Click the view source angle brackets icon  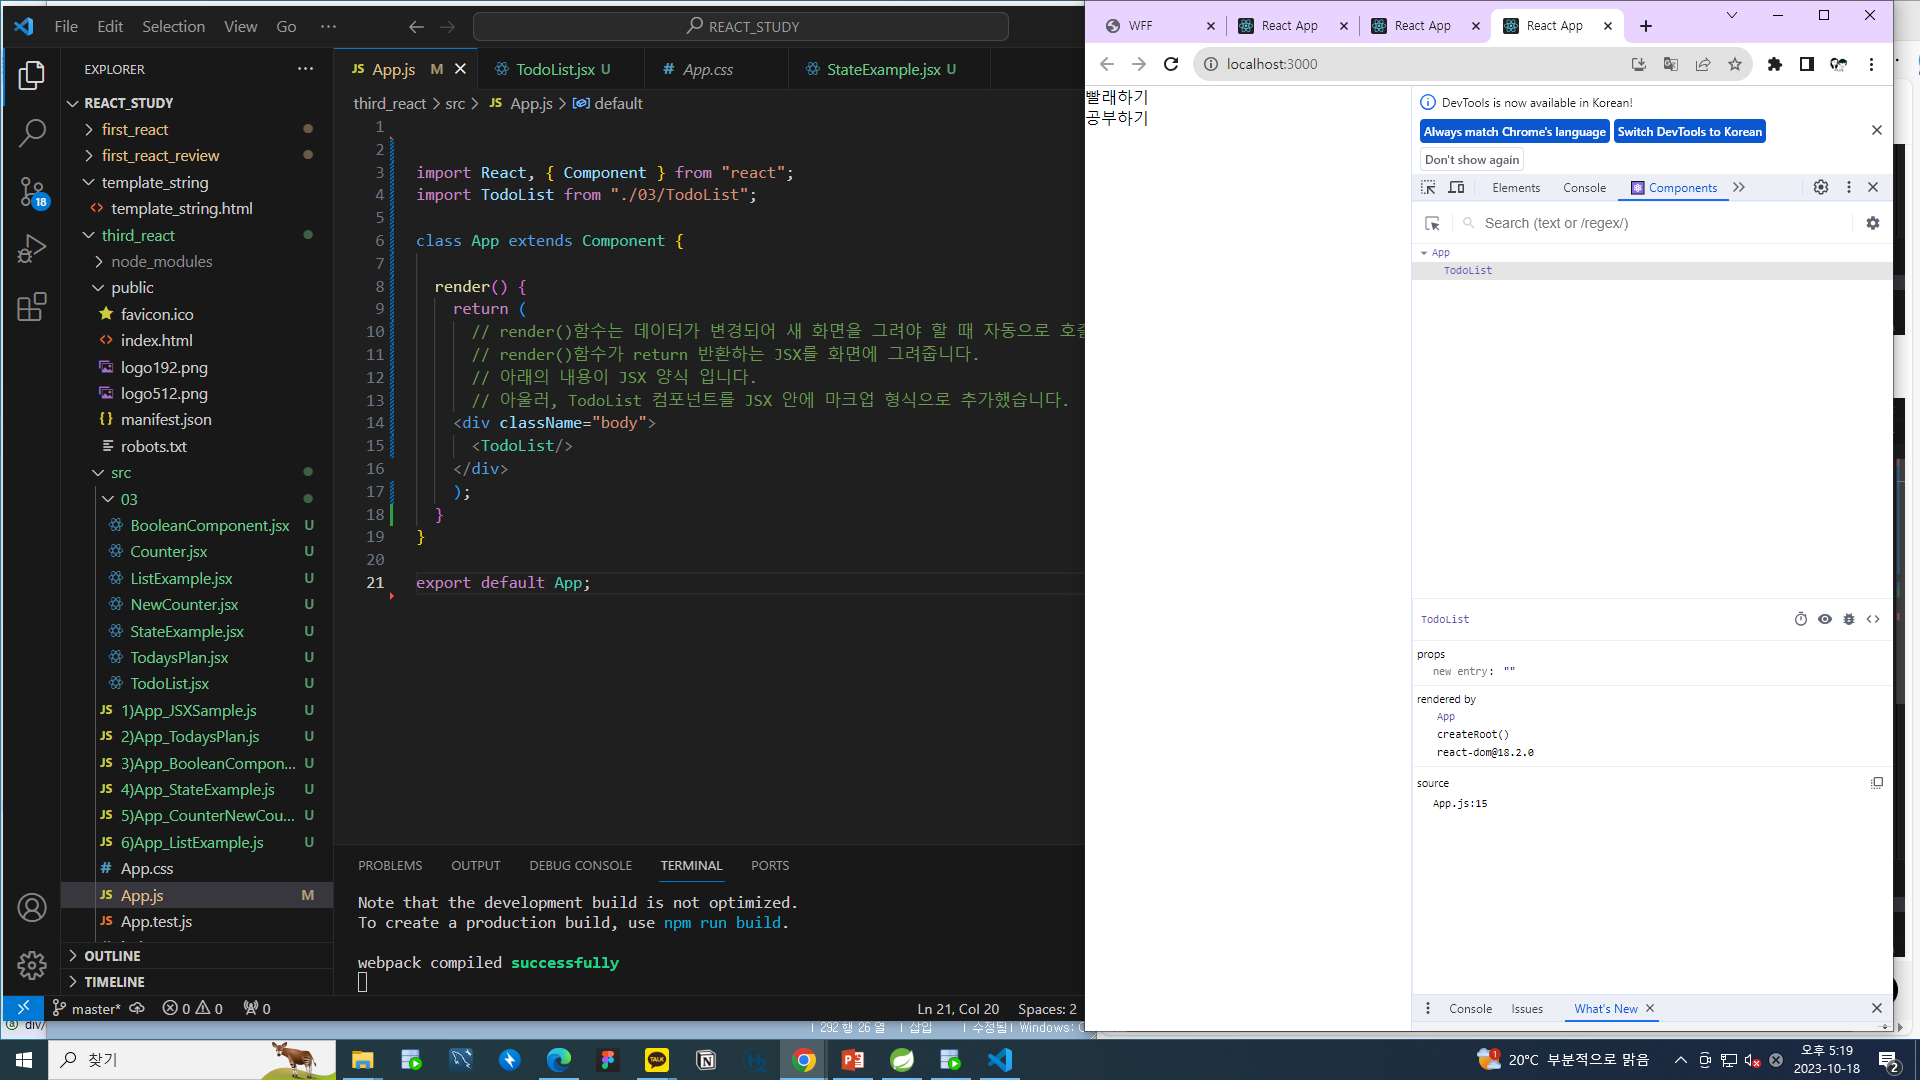point(1873,619)
